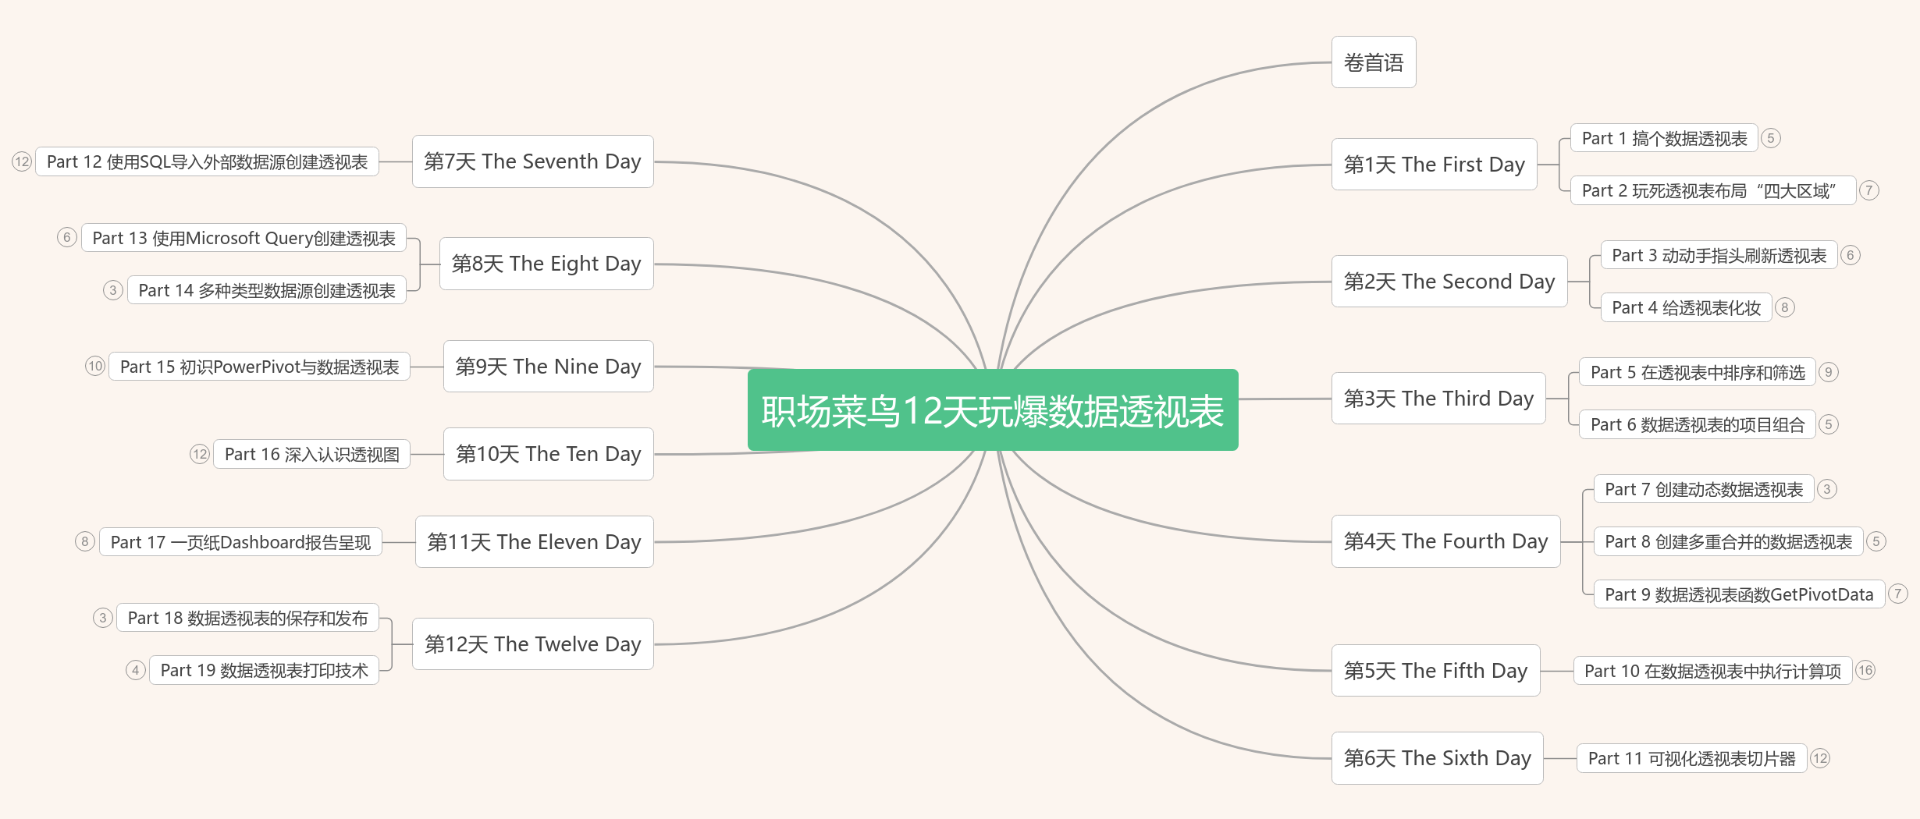
Task: Click the 第12天 The Twelve Day topic
Action: coord(532,644)
